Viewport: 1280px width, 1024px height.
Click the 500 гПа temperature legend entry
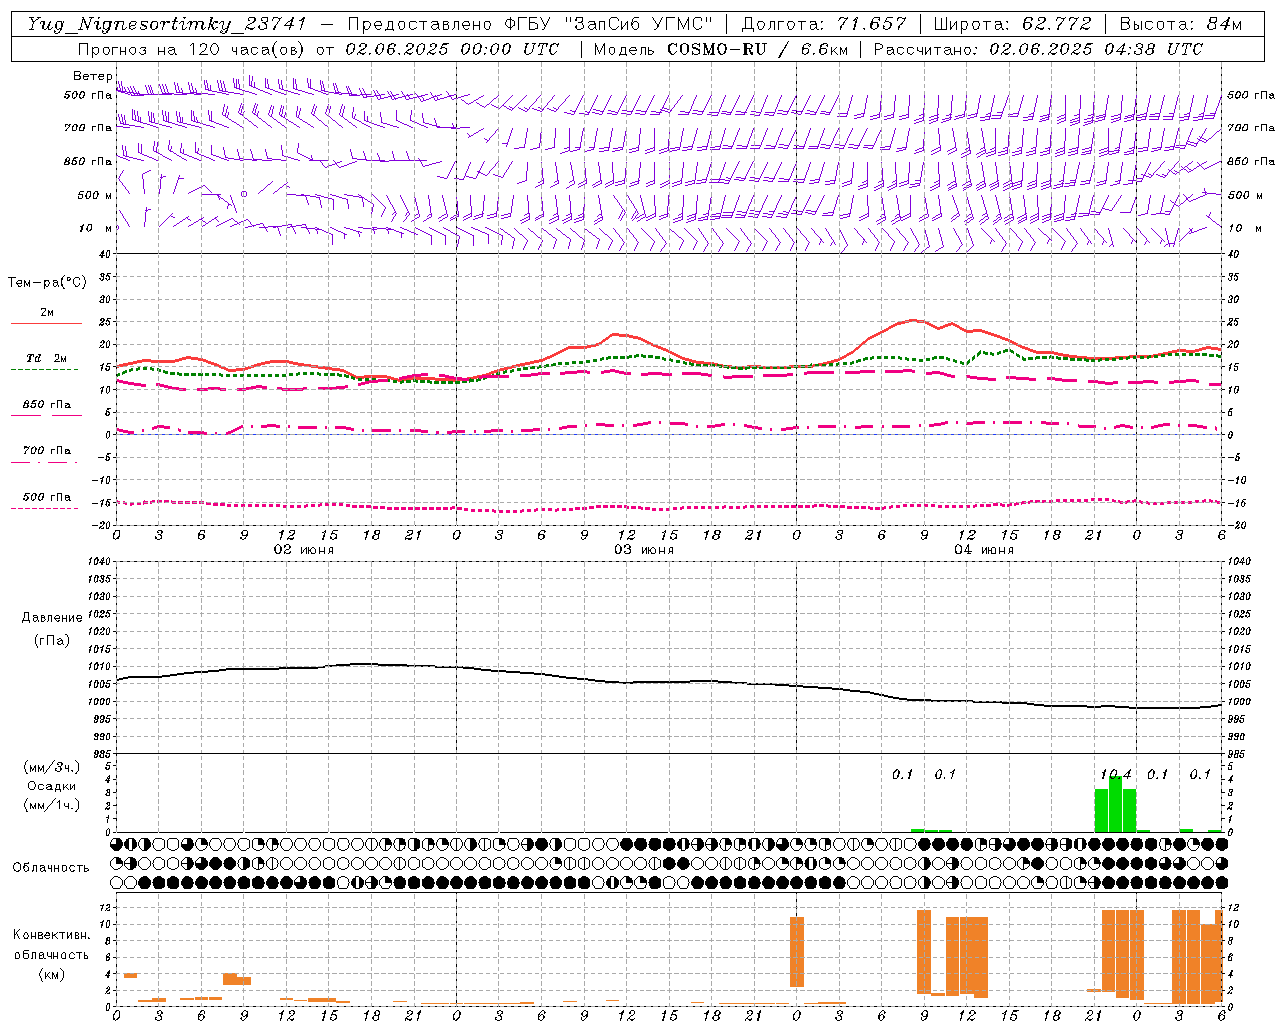[47, 497]
